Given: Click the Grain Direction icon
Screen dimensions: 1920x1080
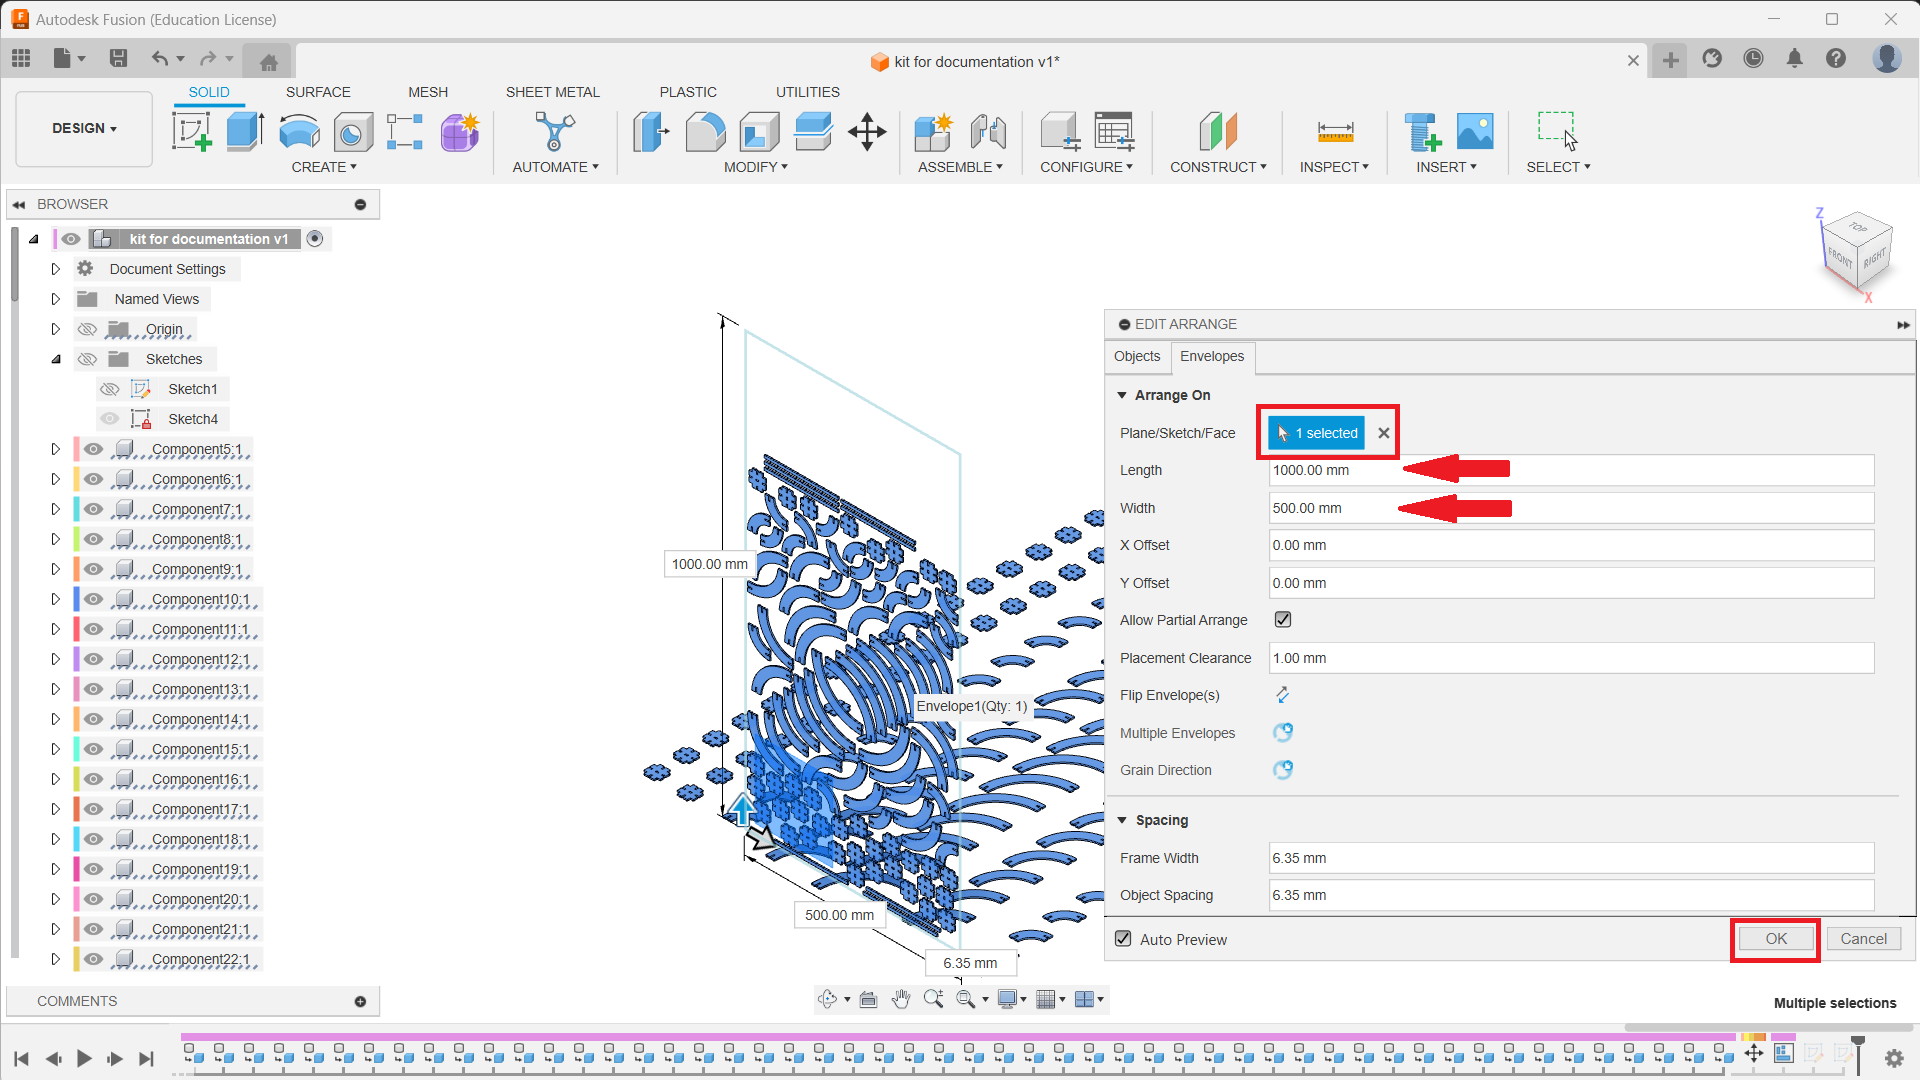Looking at the screenshot, I should 1282,770.
